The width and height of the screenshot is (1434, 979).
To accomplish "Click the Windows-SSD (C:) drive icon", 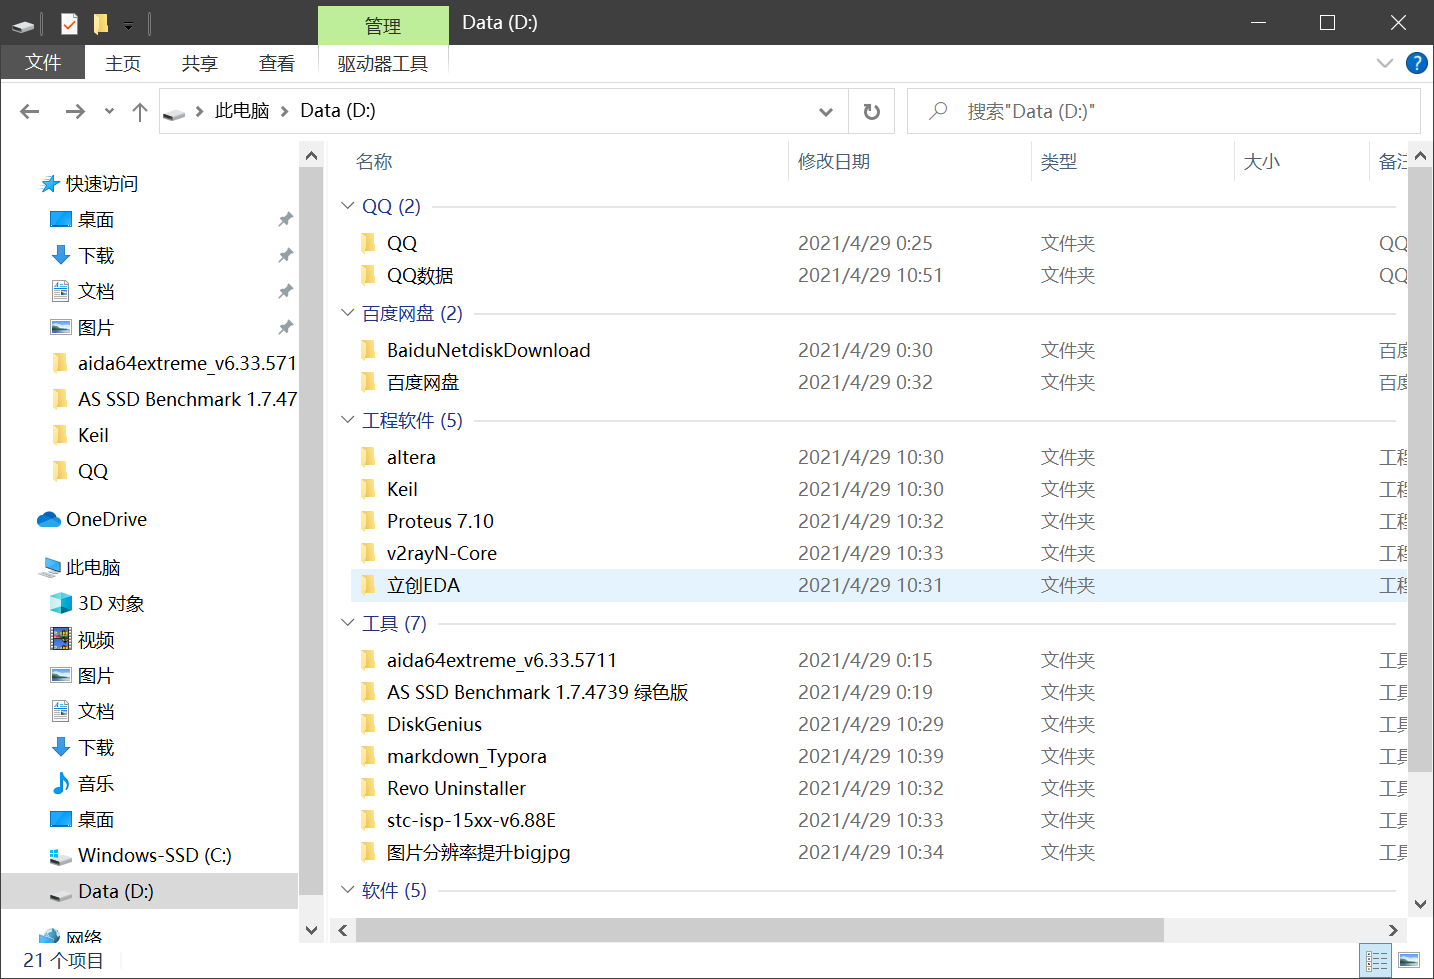I will 61,856.
